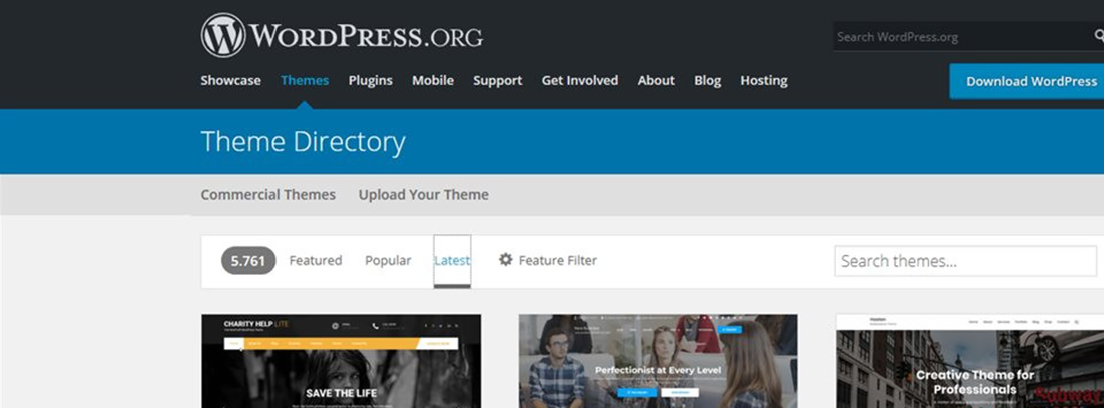Image resolution: width=1104 pixels, height=408 pixels.
Task: Open the Showcase menu item
Action: (230, 80)
